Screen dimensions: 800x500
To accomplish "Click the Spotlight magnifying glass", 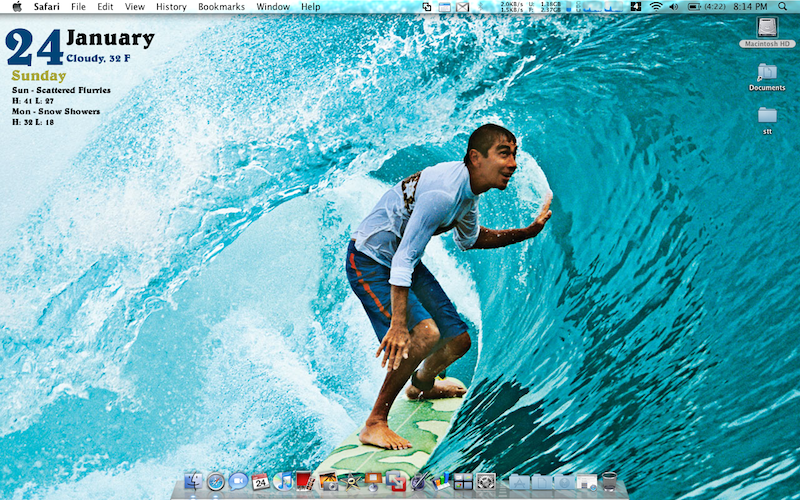I will 782,7.
